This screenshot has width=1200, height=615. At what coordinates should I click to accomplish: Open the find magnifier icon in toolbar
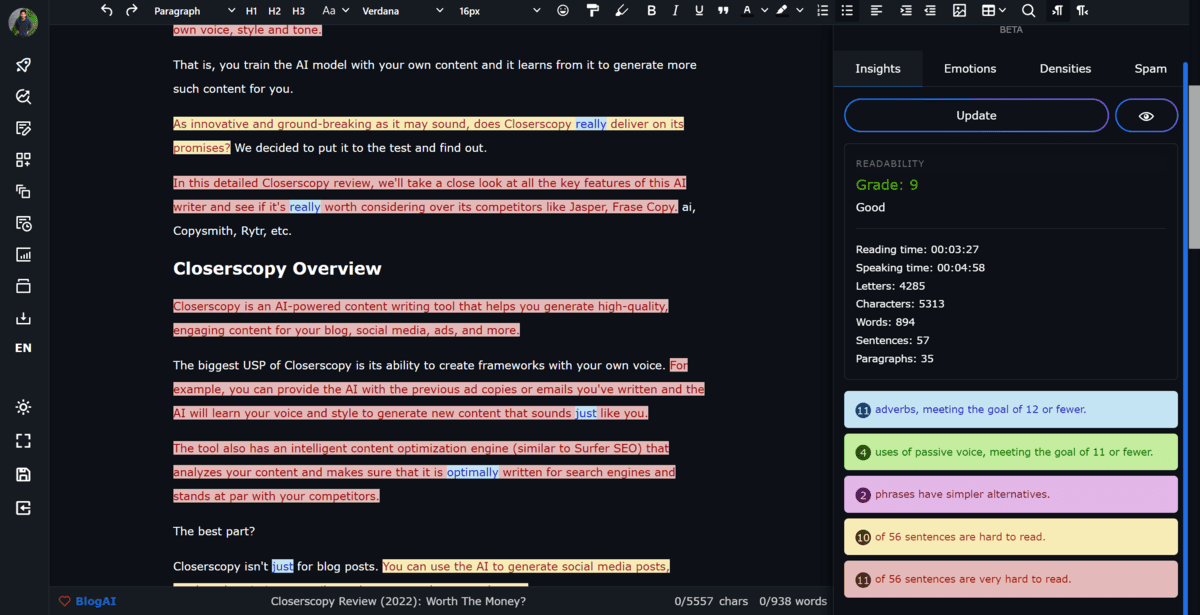(1028, 11)
